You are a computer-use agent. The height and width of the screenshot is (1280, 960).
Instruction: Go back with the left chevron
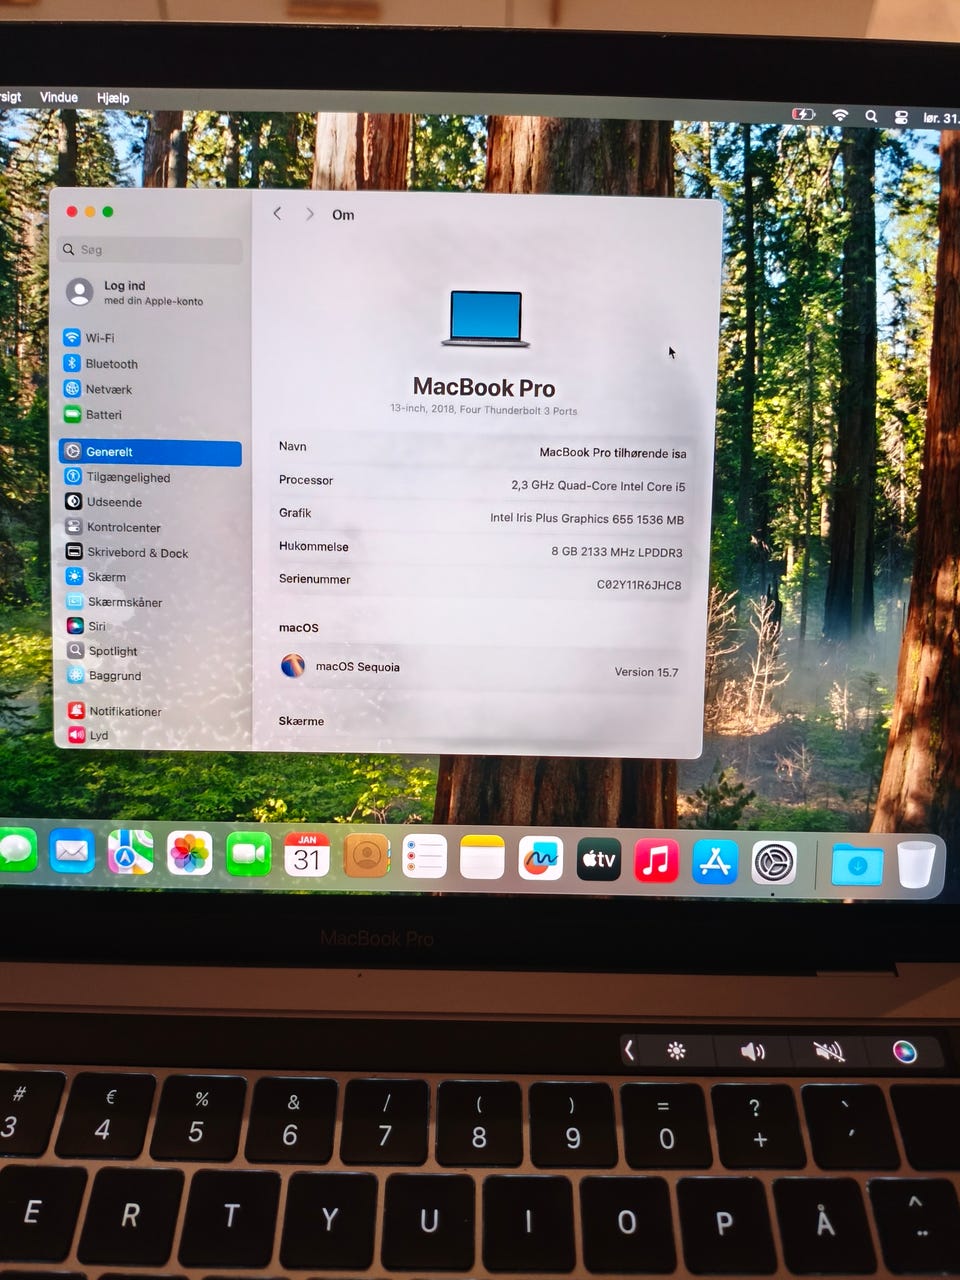pyautogui.click(x=277, y=214)
